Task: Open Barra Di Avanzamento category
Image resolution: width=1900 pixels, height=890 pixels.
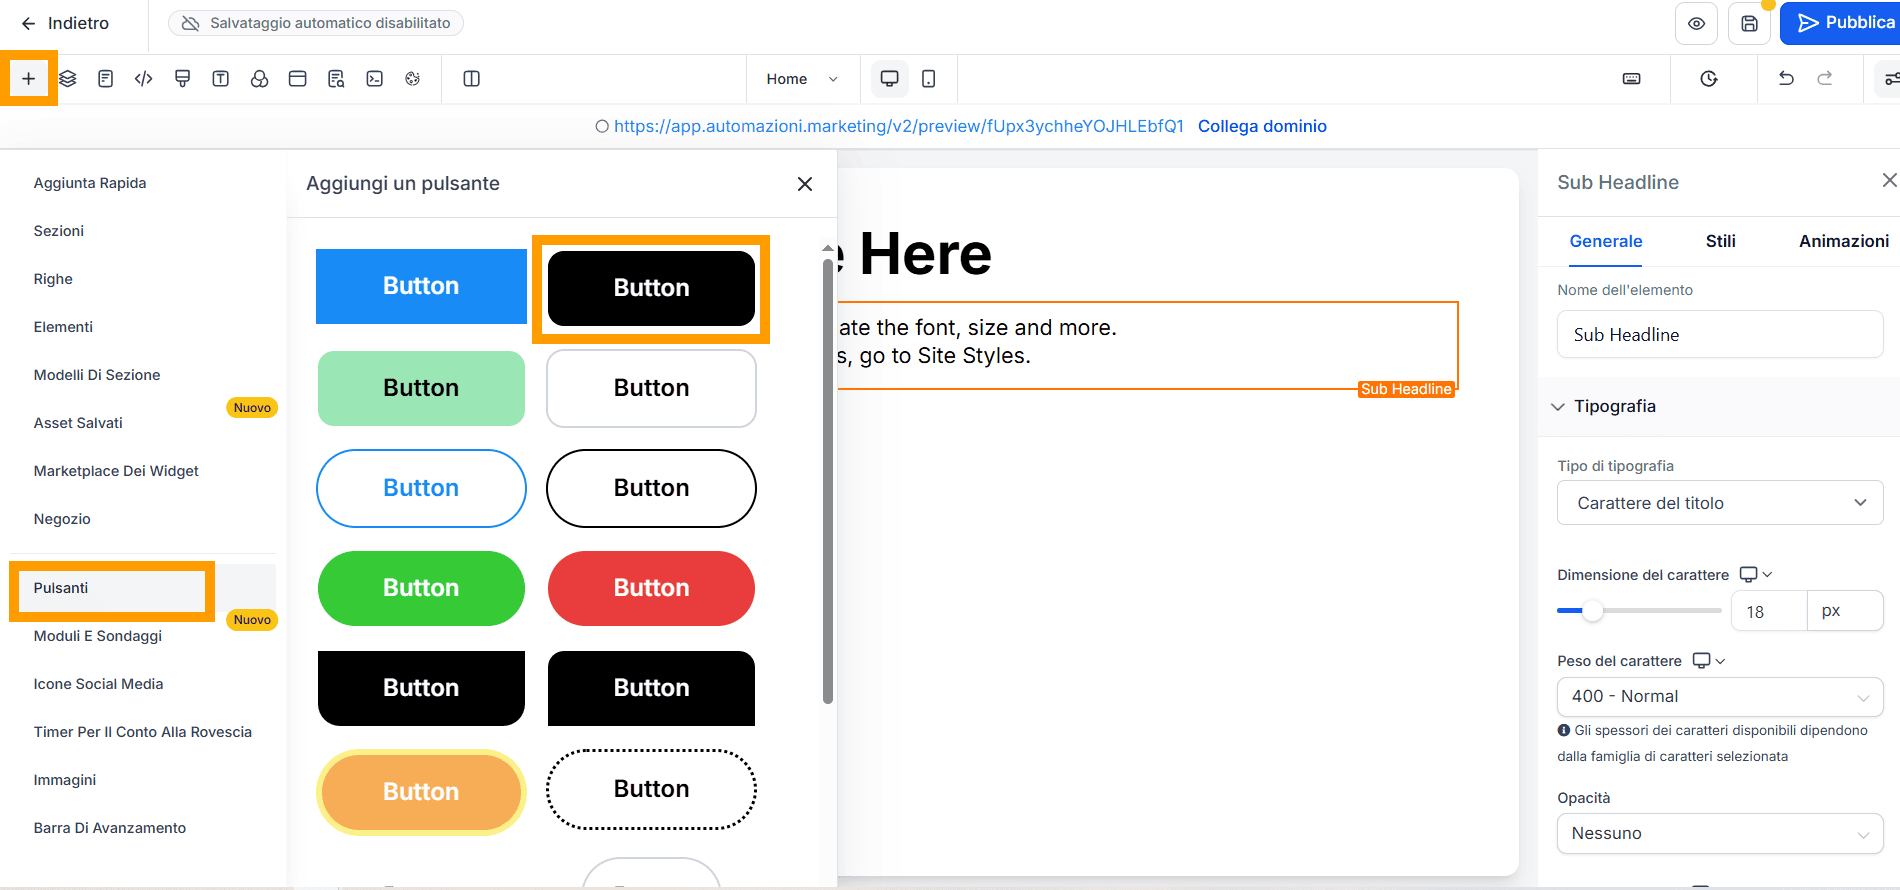Action: tap(110, 828)
